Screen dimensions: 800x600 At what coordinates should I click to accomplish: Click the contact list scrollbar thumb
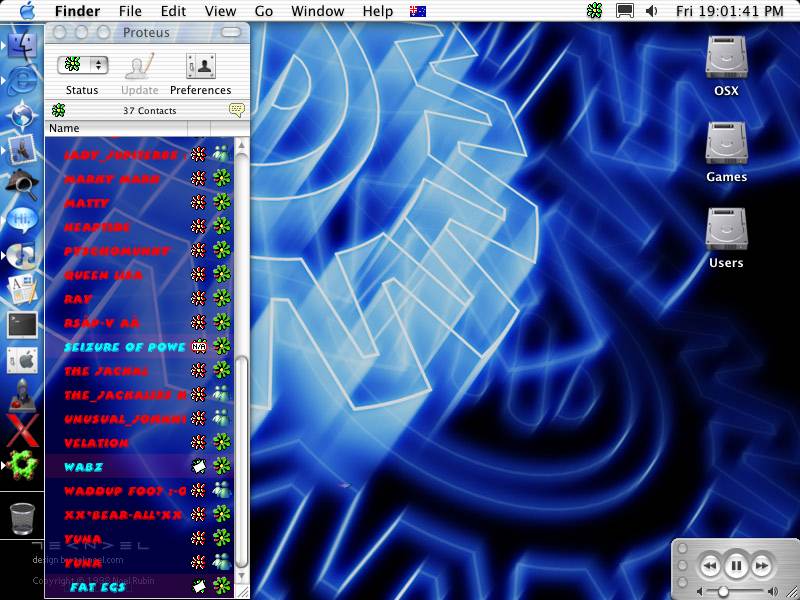point(242,462)
